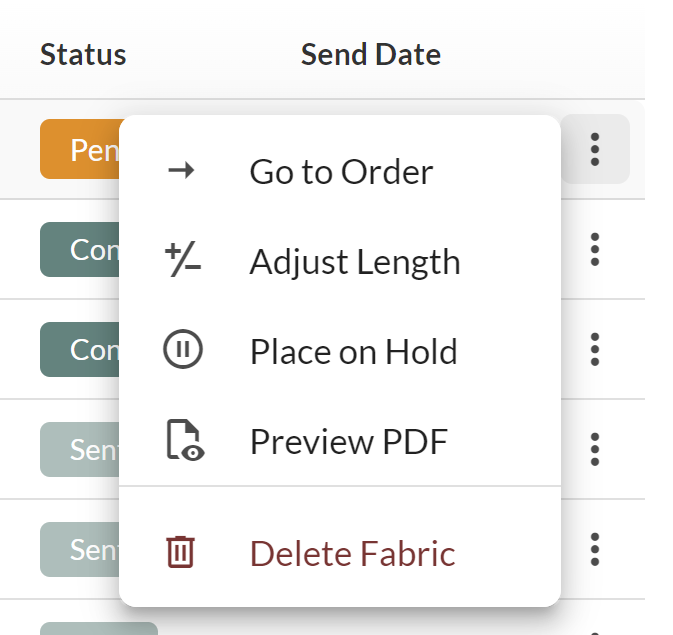Open three-dot menu of second Con row
The image size is (673, 635).
coord(595,349)
